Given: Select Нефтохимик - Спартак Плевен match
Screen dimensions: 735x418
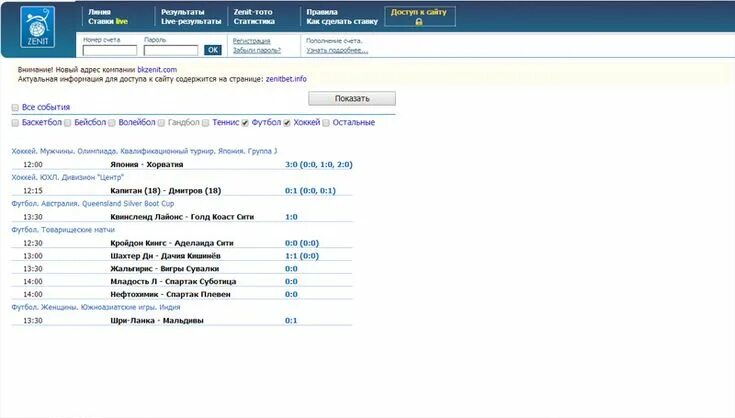Looking at the screenshot, I should [170, 294].
